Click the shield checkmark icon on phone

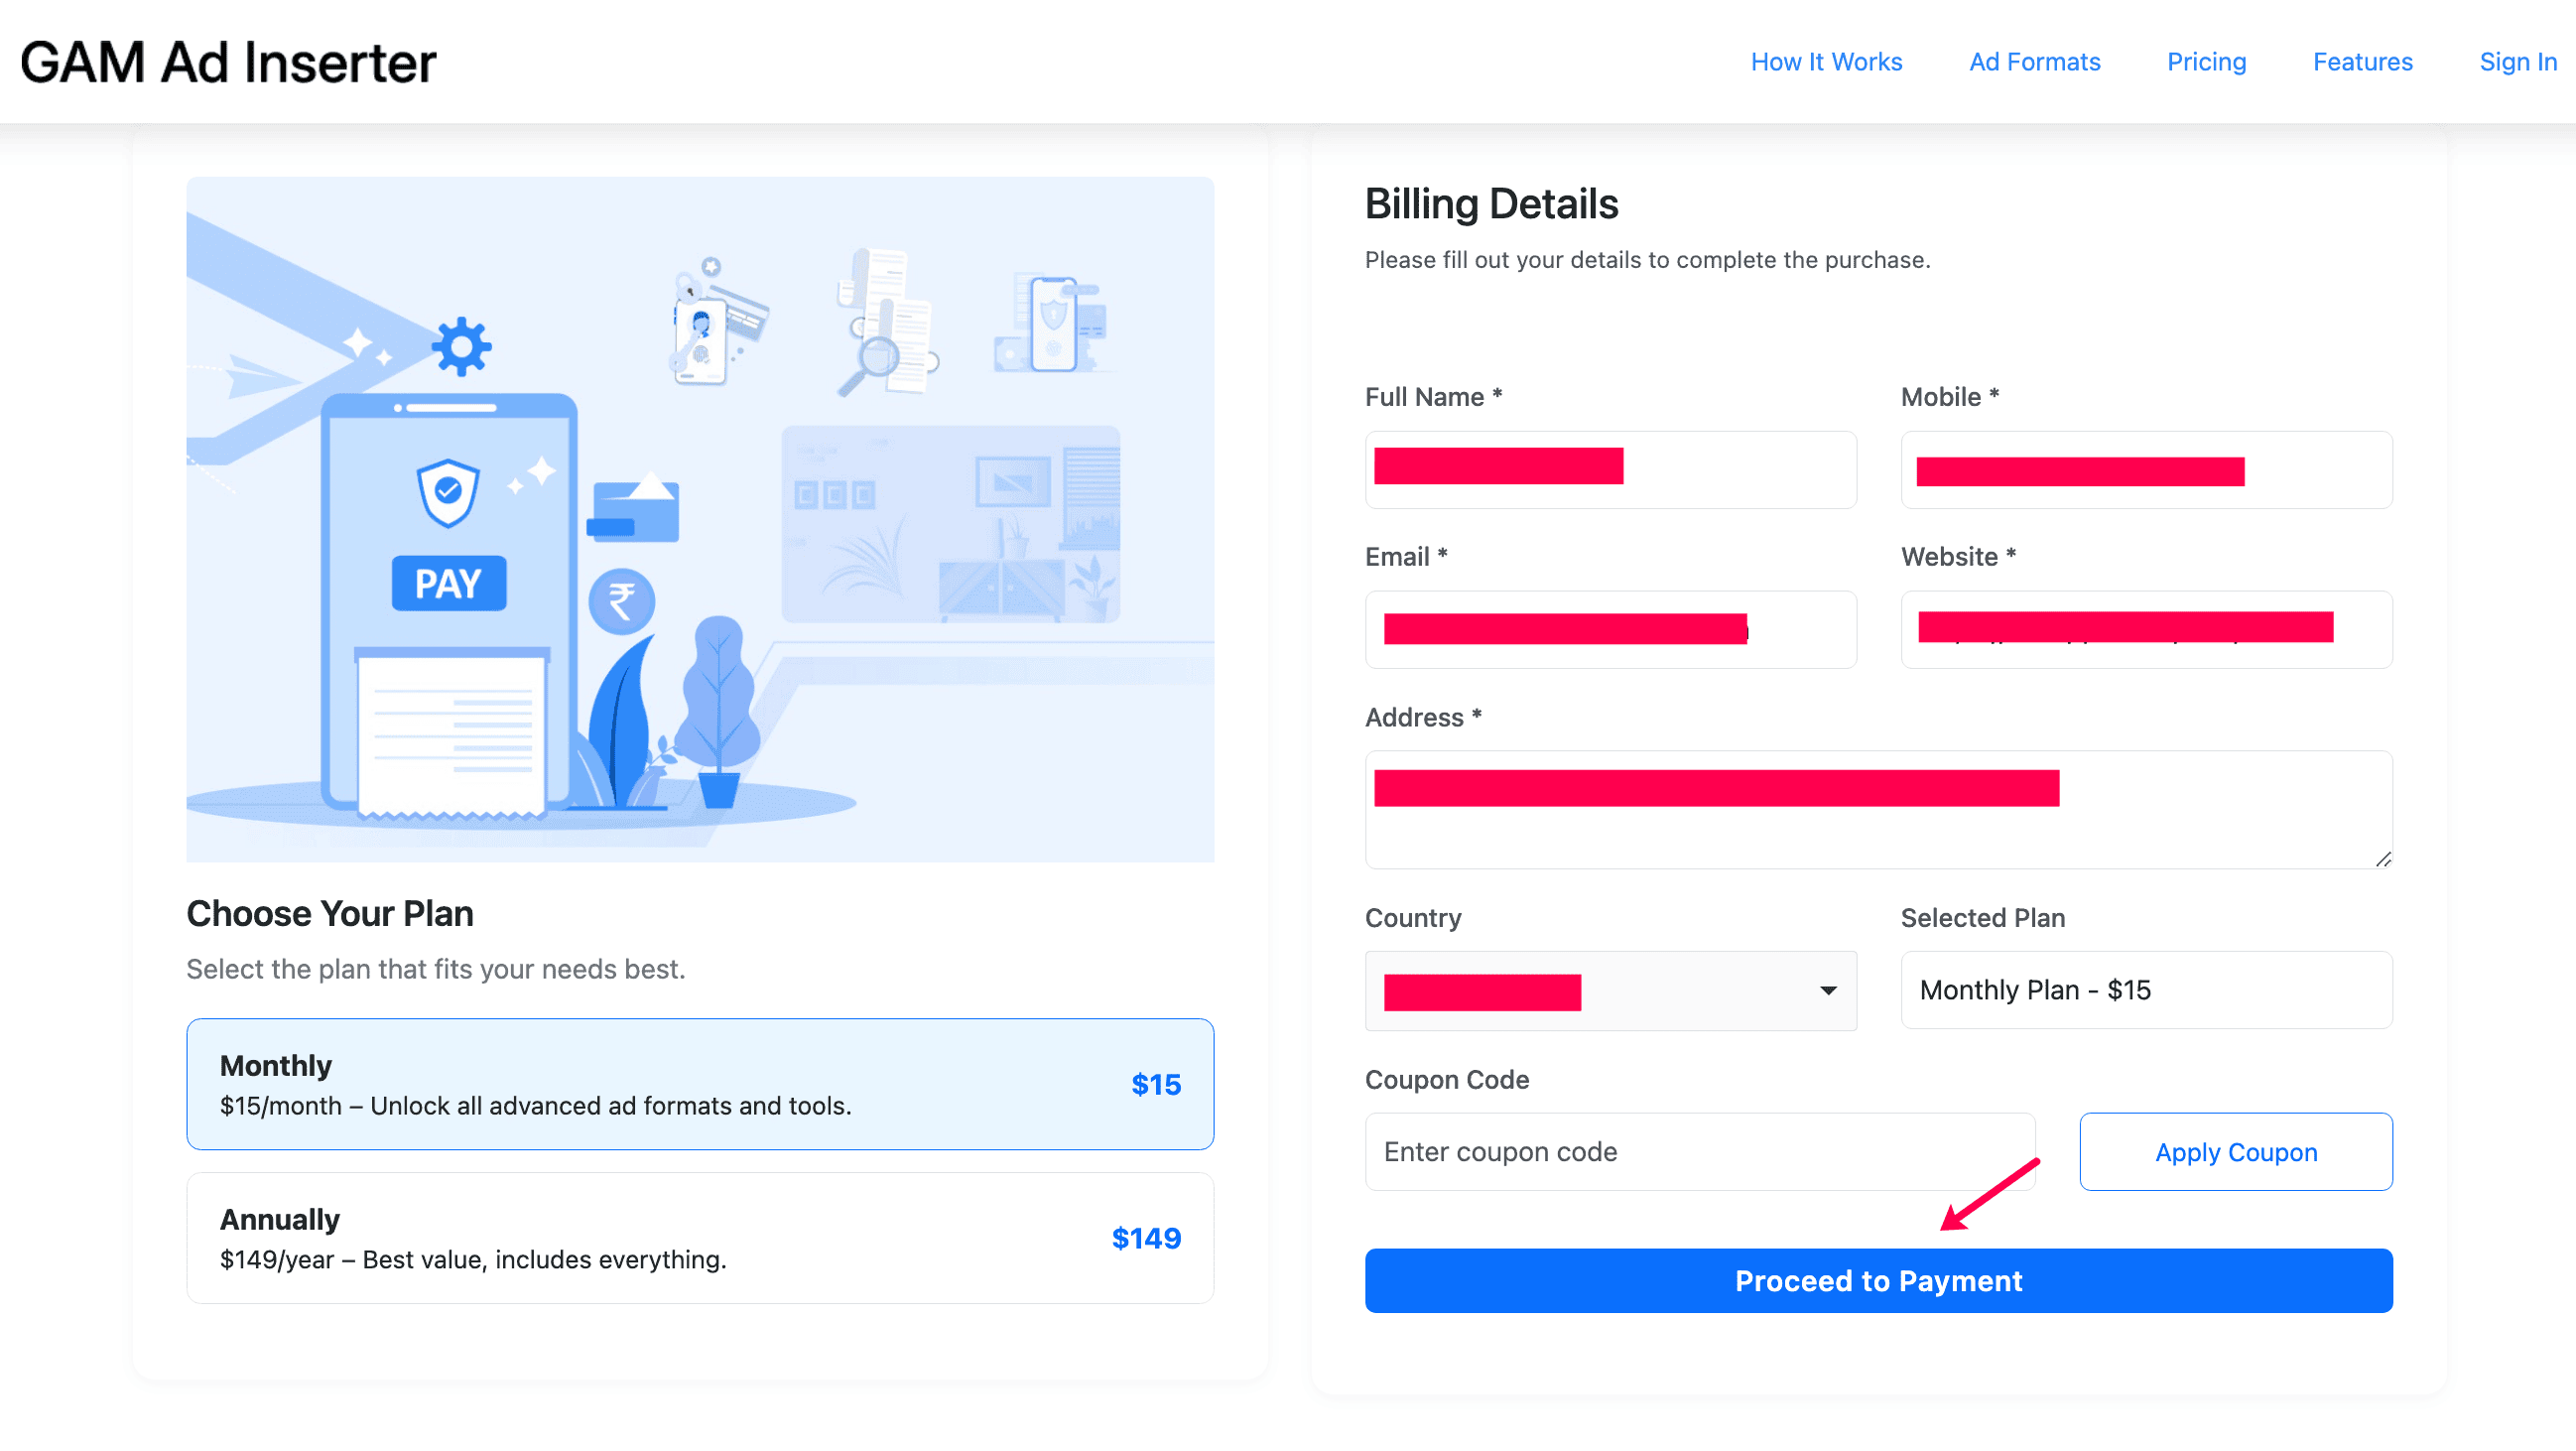tap(447, 492)
